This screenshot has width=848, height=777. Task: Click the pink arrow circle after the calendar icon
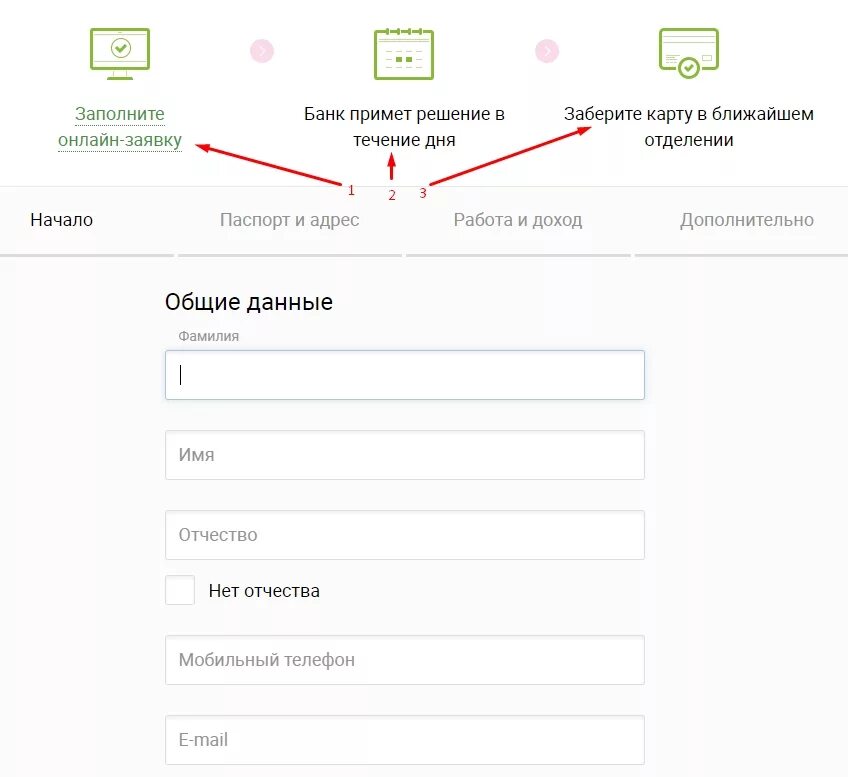pyautogui.click(x=547, y=51)
